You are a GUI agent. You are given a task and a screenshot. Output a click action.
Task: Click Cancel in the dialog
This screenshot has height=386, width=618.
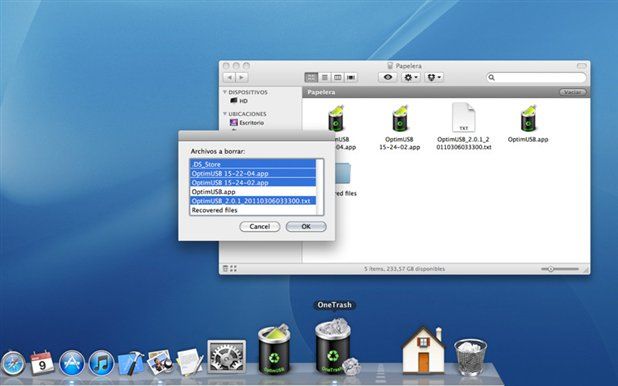260,227
